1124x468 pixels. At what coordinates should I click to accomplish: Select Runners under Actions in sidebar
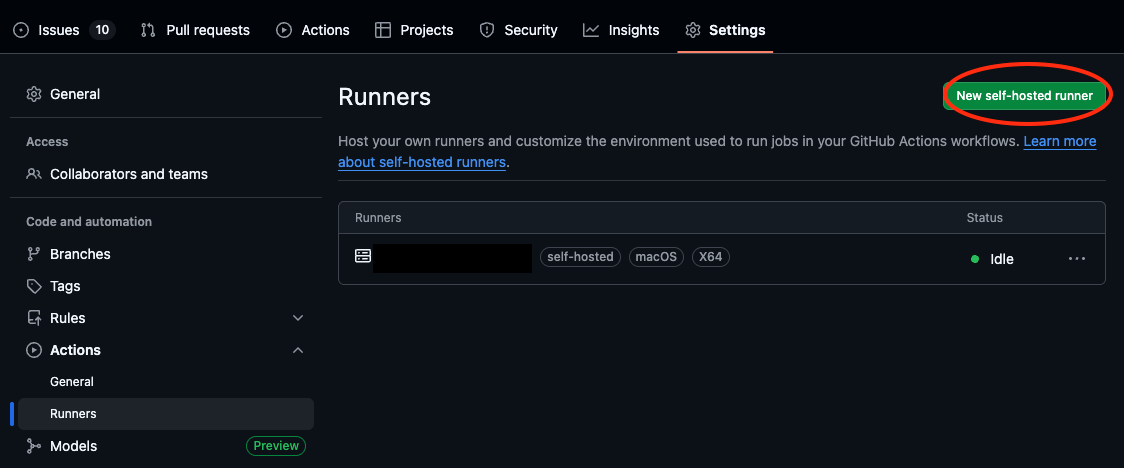click(x=166, y=414)
